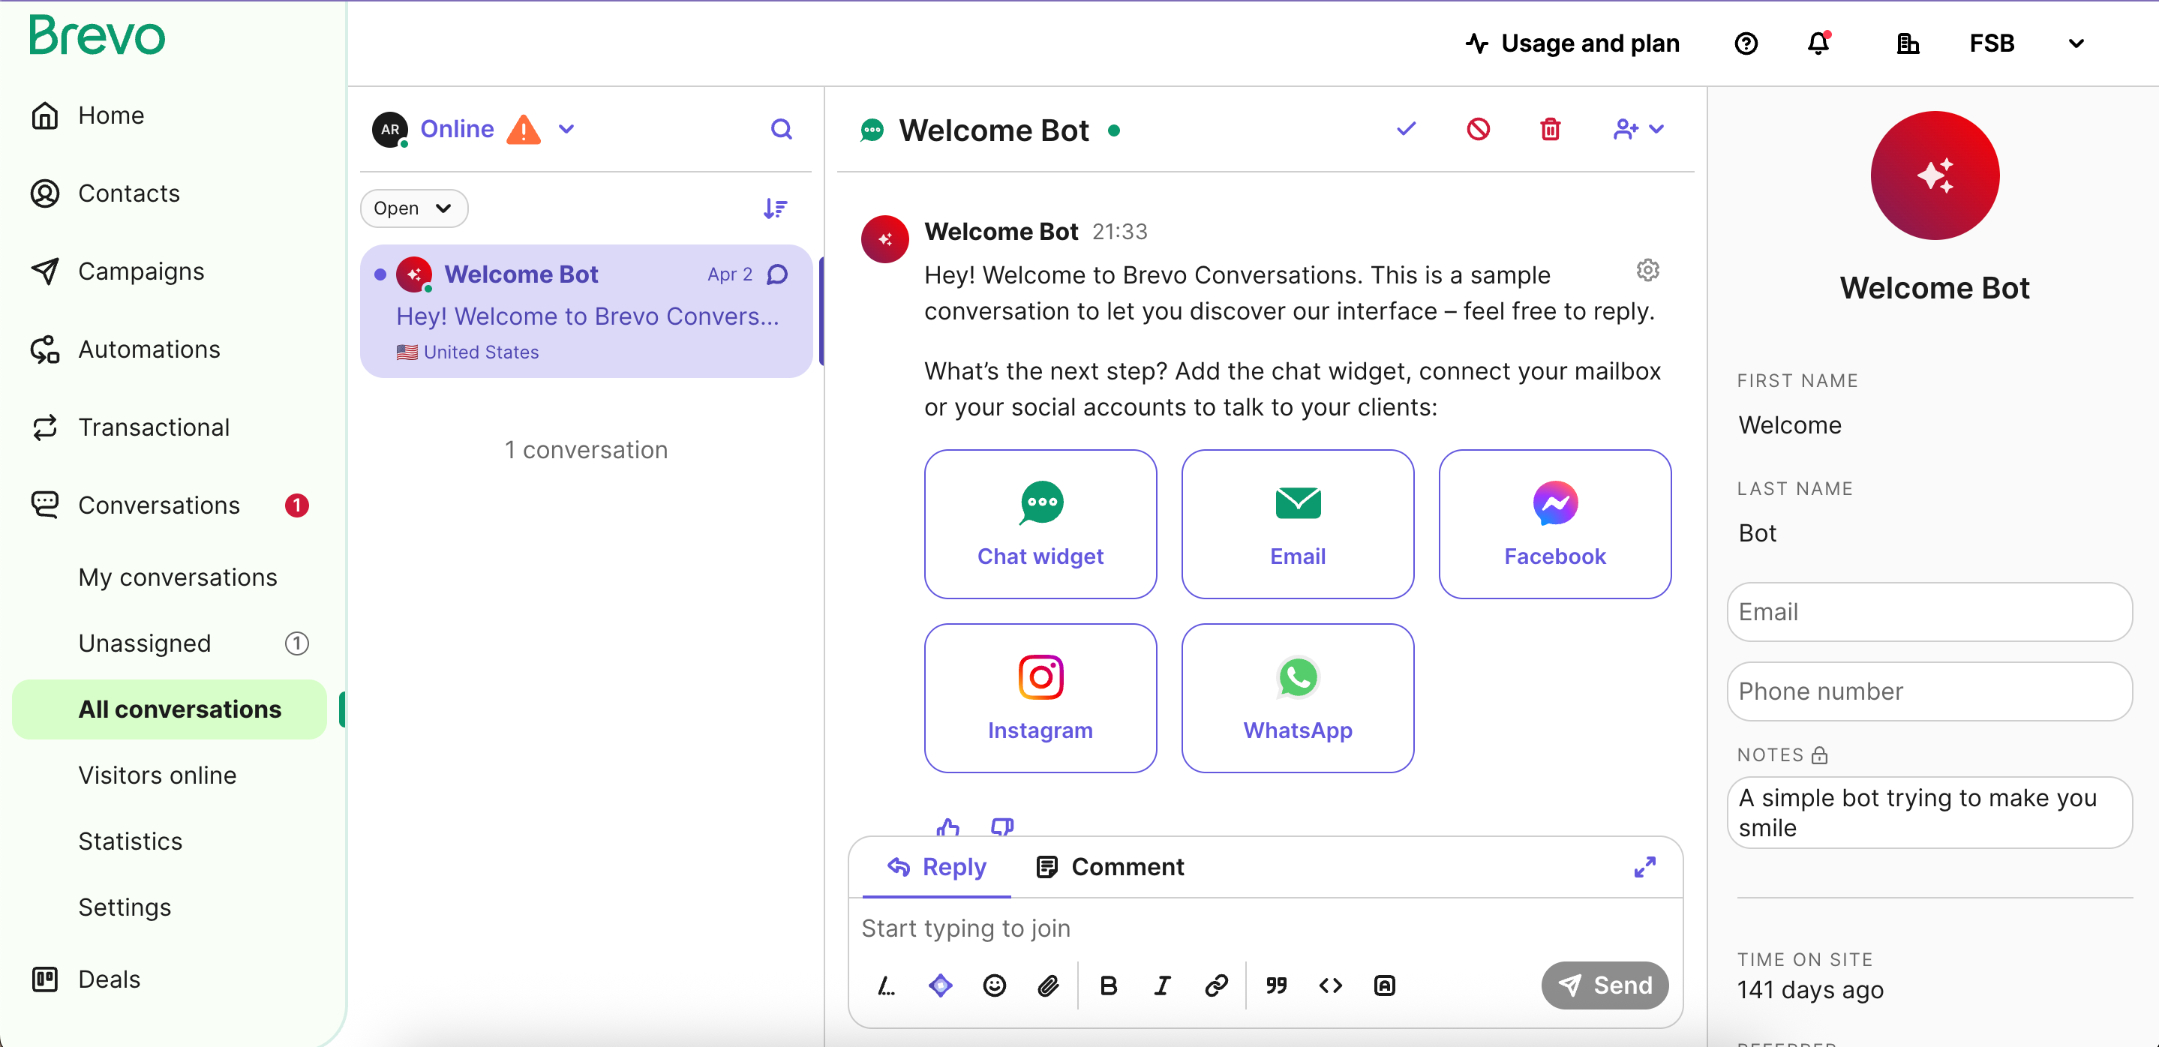The width and height of the screenshot is (2159, 1047).
Task: Expand the reply editor to full size
Action: pyautogui.click(x=1645, y=867)
